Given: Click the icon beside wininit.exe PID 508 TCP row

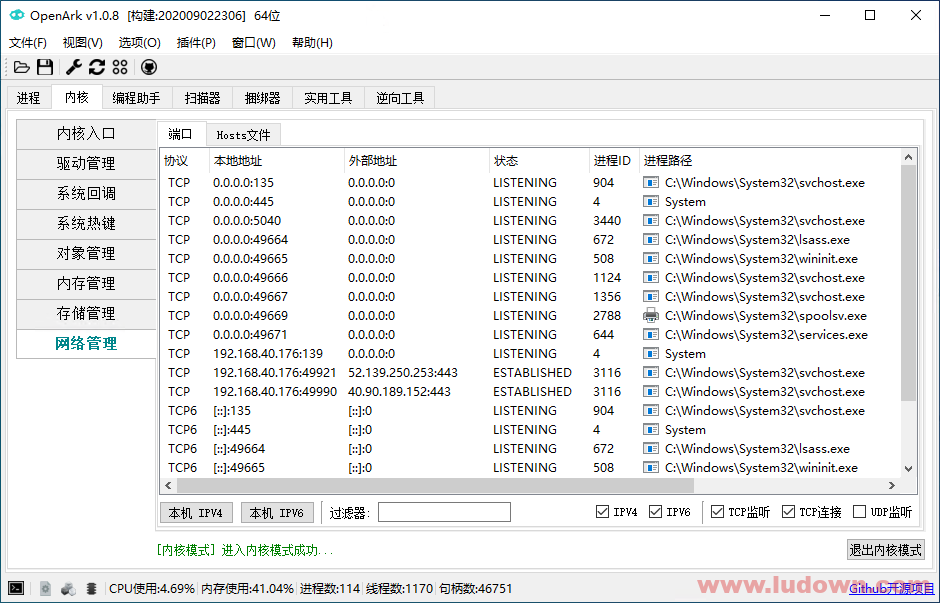Looking at the screenshot, I should pyautogui.click(x=650, y=258).
